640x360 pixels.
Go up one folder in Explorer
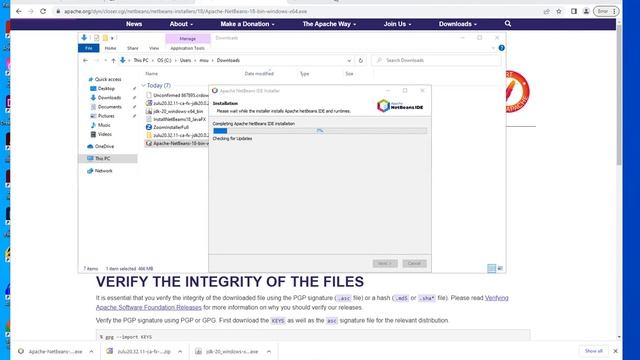point(113,60)
